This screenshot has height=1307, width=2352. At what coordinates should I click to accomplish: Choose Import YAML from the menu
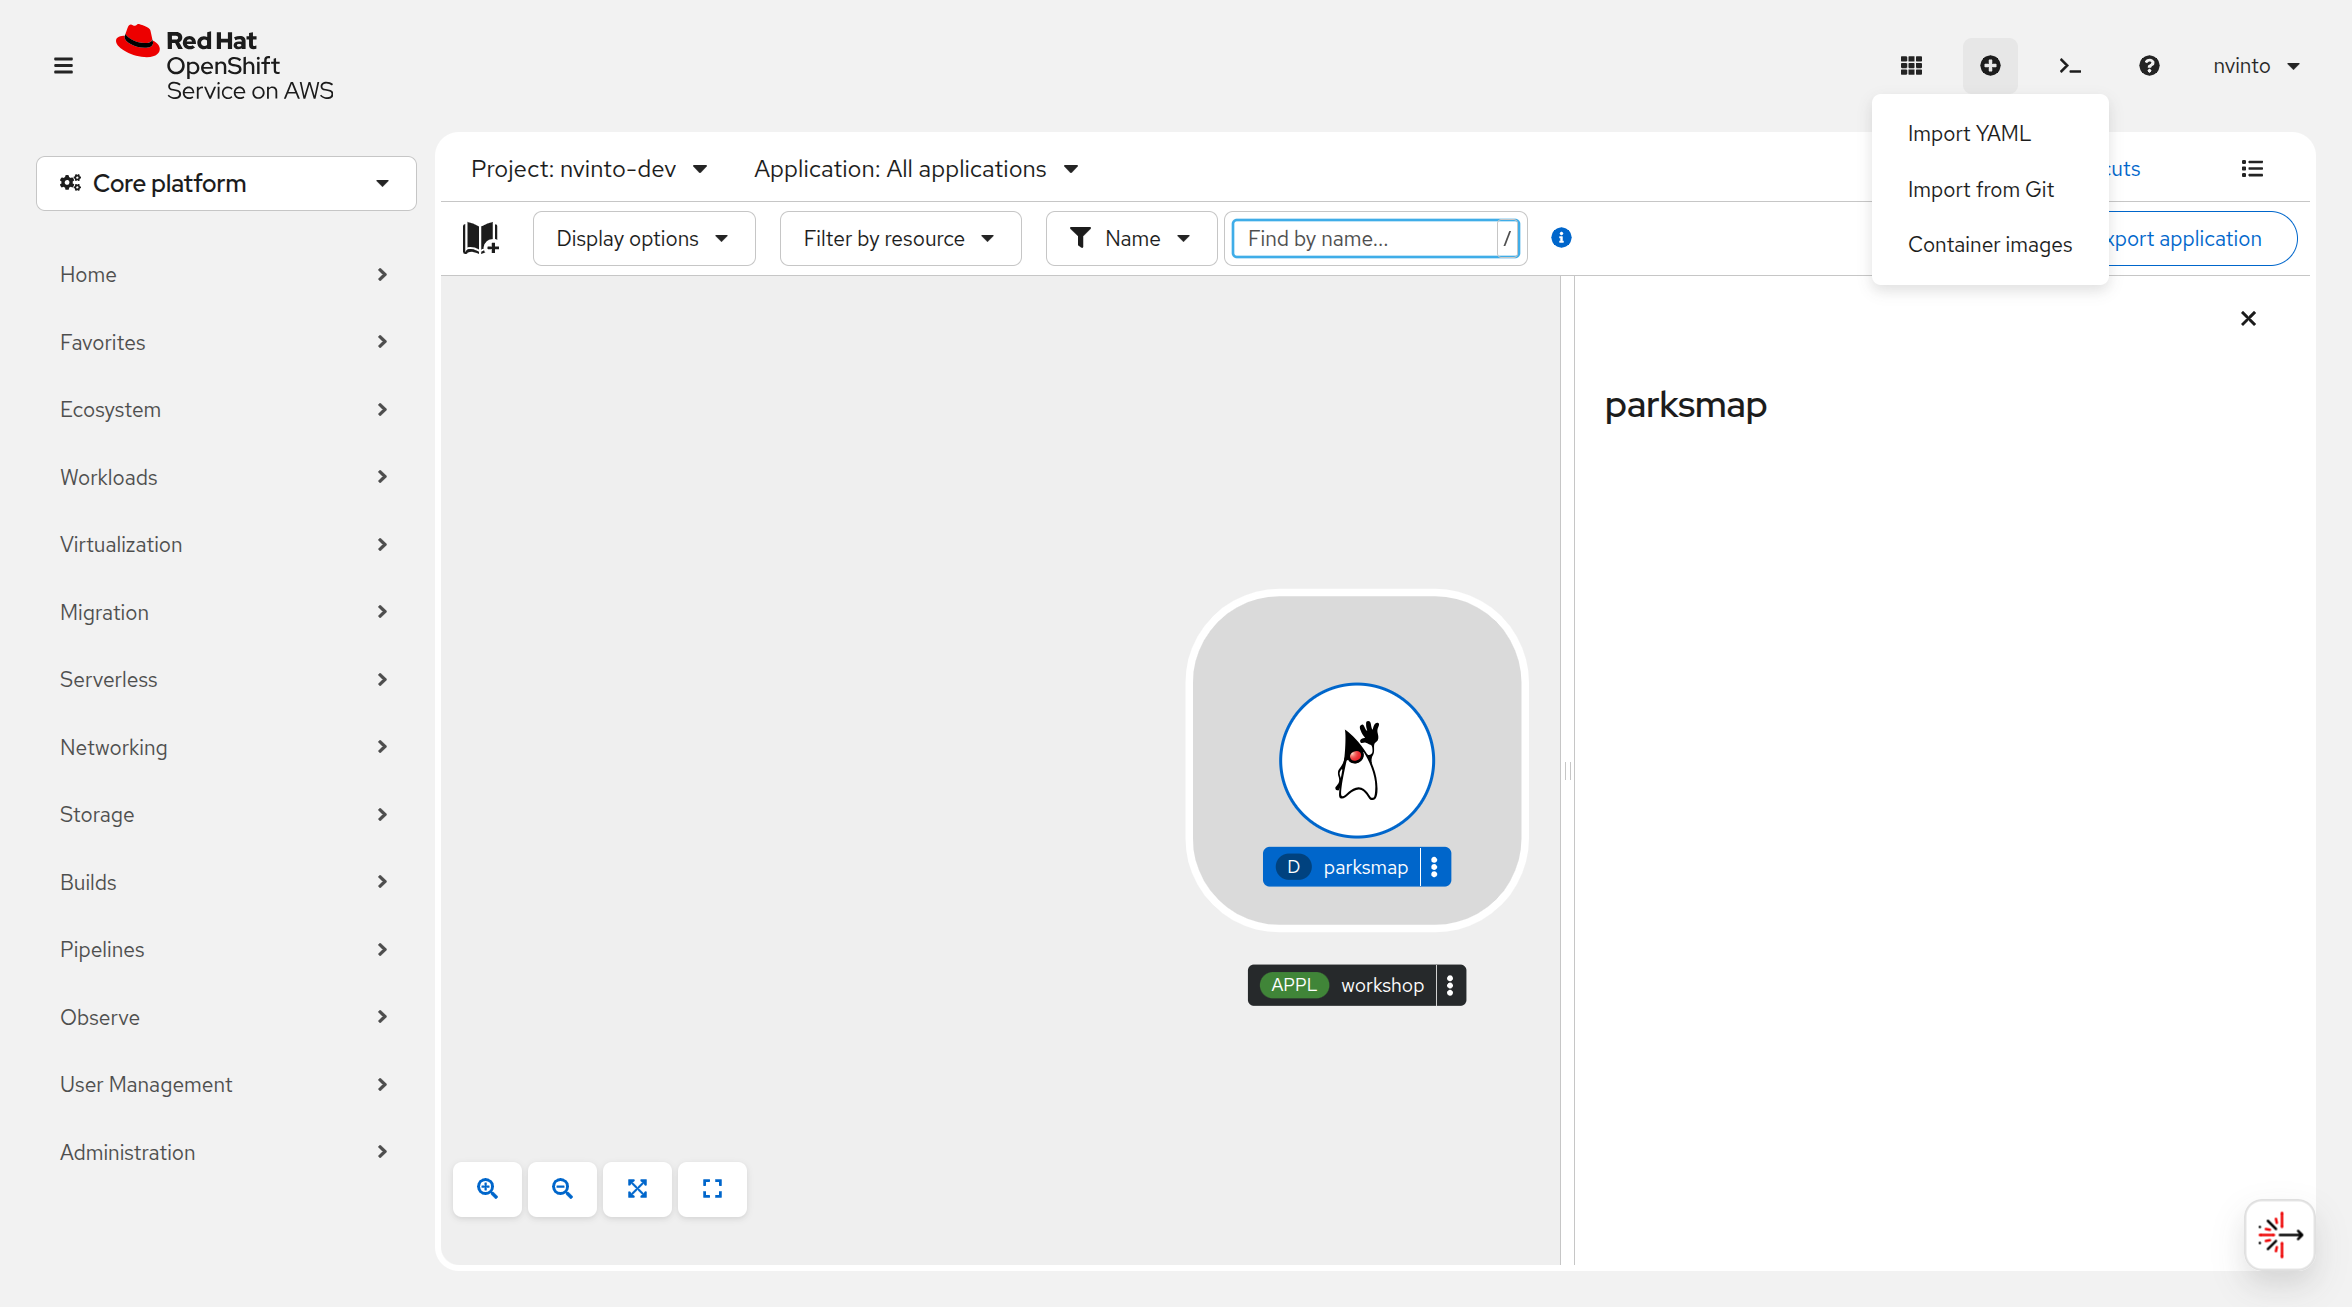pos(1990,134)
